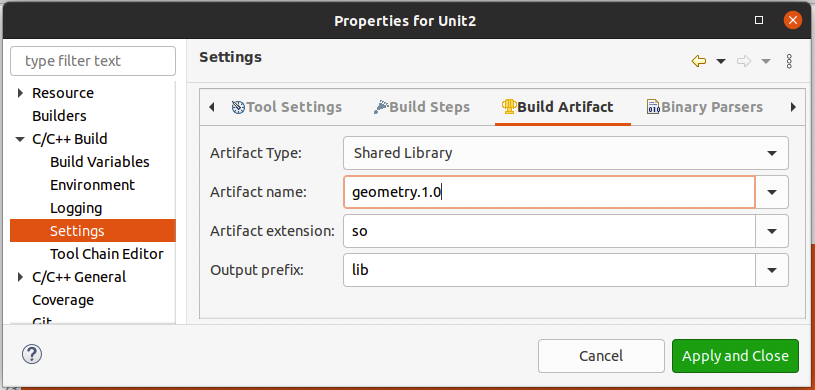Viewport: 815px width, 390px height.
Task: Expand the Artifact name dropdown arrow
Action: [x=772, y=192]
